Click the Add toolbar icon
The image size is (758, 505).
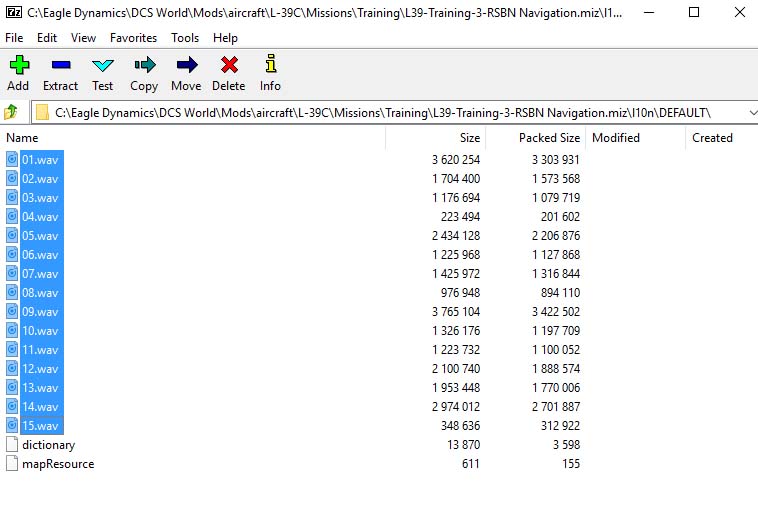click(x=19, y=65)
